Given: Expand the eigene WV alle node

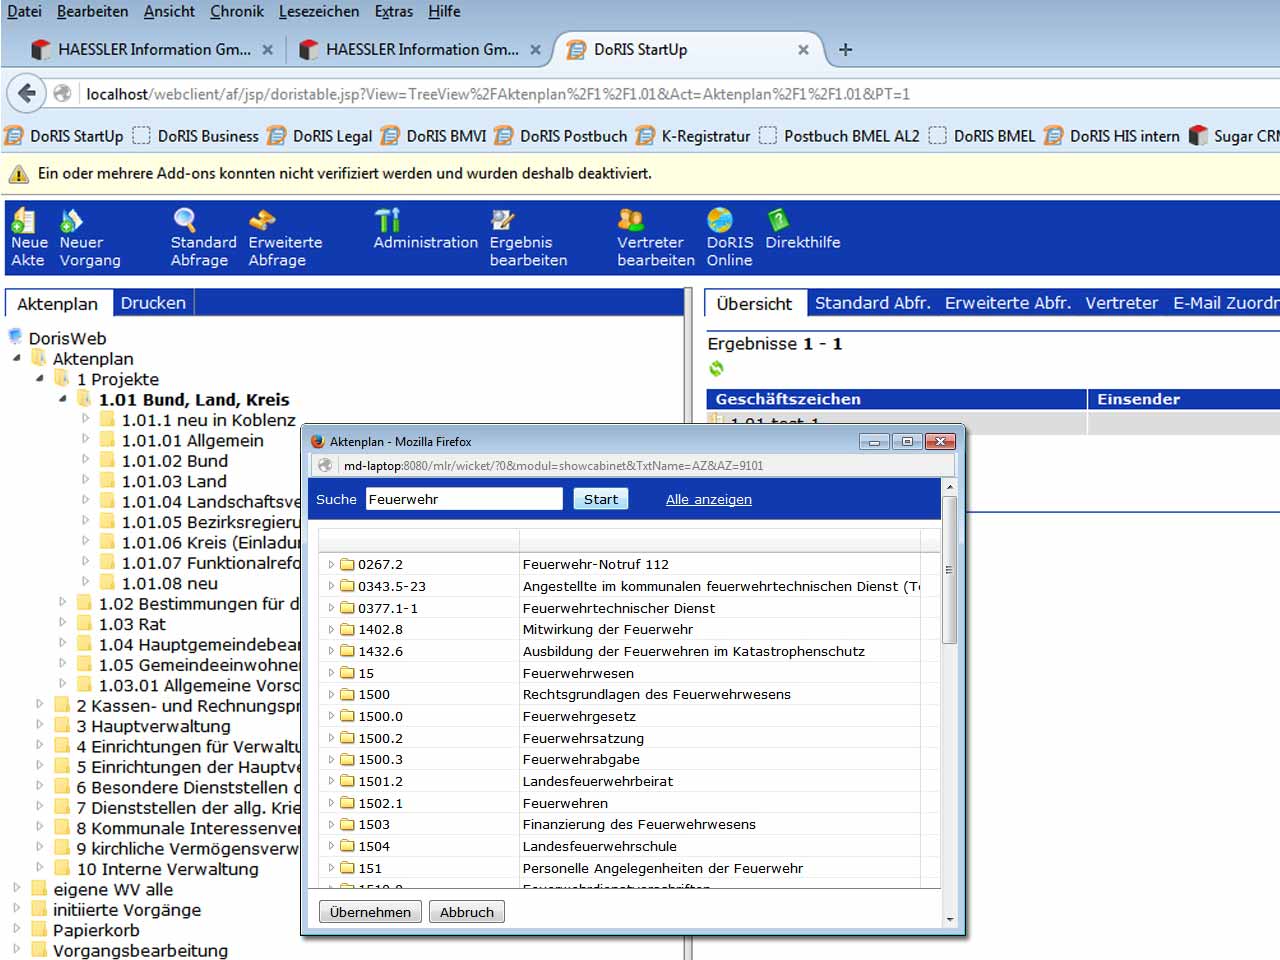Looking at the screenshot, I should [17, 888].
